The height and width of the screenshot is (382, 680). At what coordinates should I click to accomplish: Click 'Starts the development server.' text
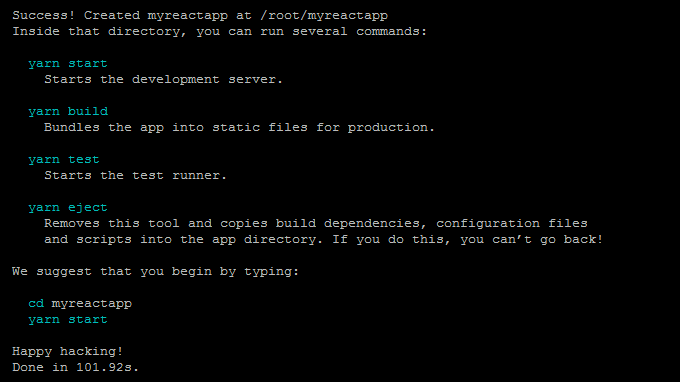point(163,80)
